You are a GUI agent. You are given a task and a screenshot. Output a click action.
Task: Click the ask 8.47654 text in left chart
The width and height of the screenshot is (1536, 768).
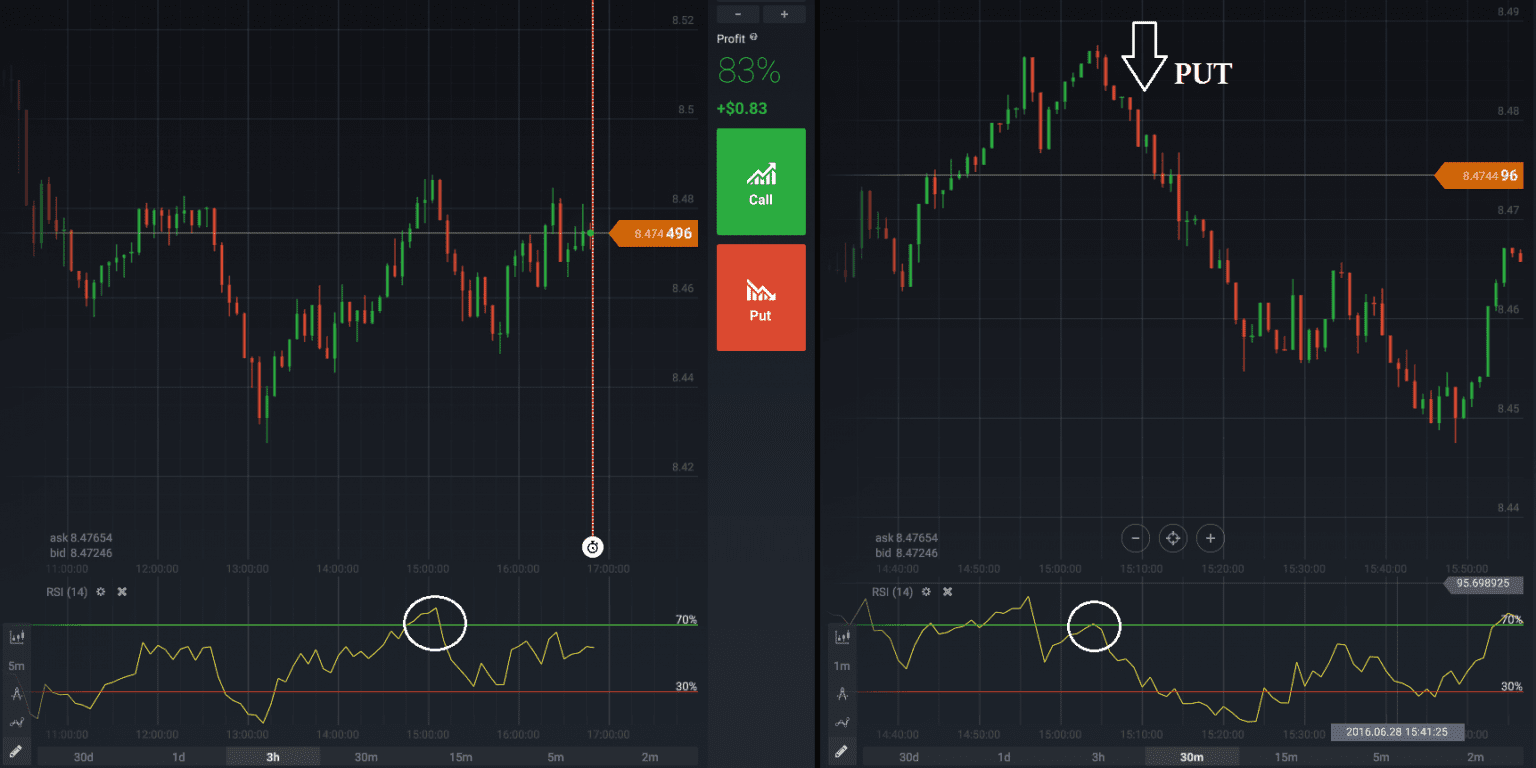point(81,538)
